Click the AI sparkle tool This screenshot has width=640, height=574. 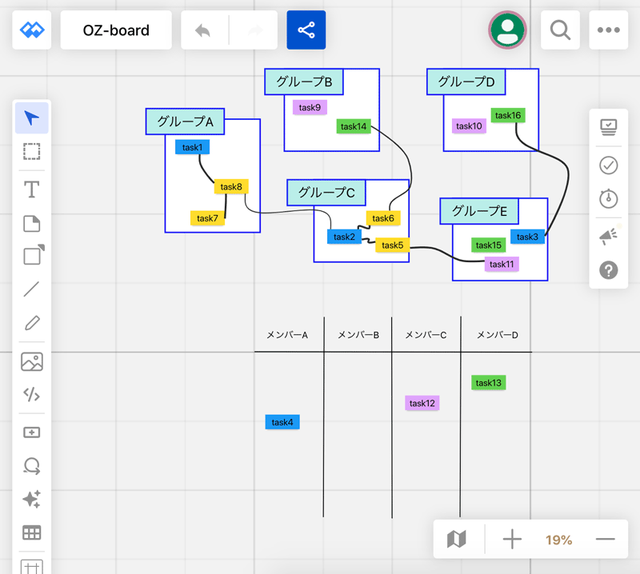(x=32, y=499)
